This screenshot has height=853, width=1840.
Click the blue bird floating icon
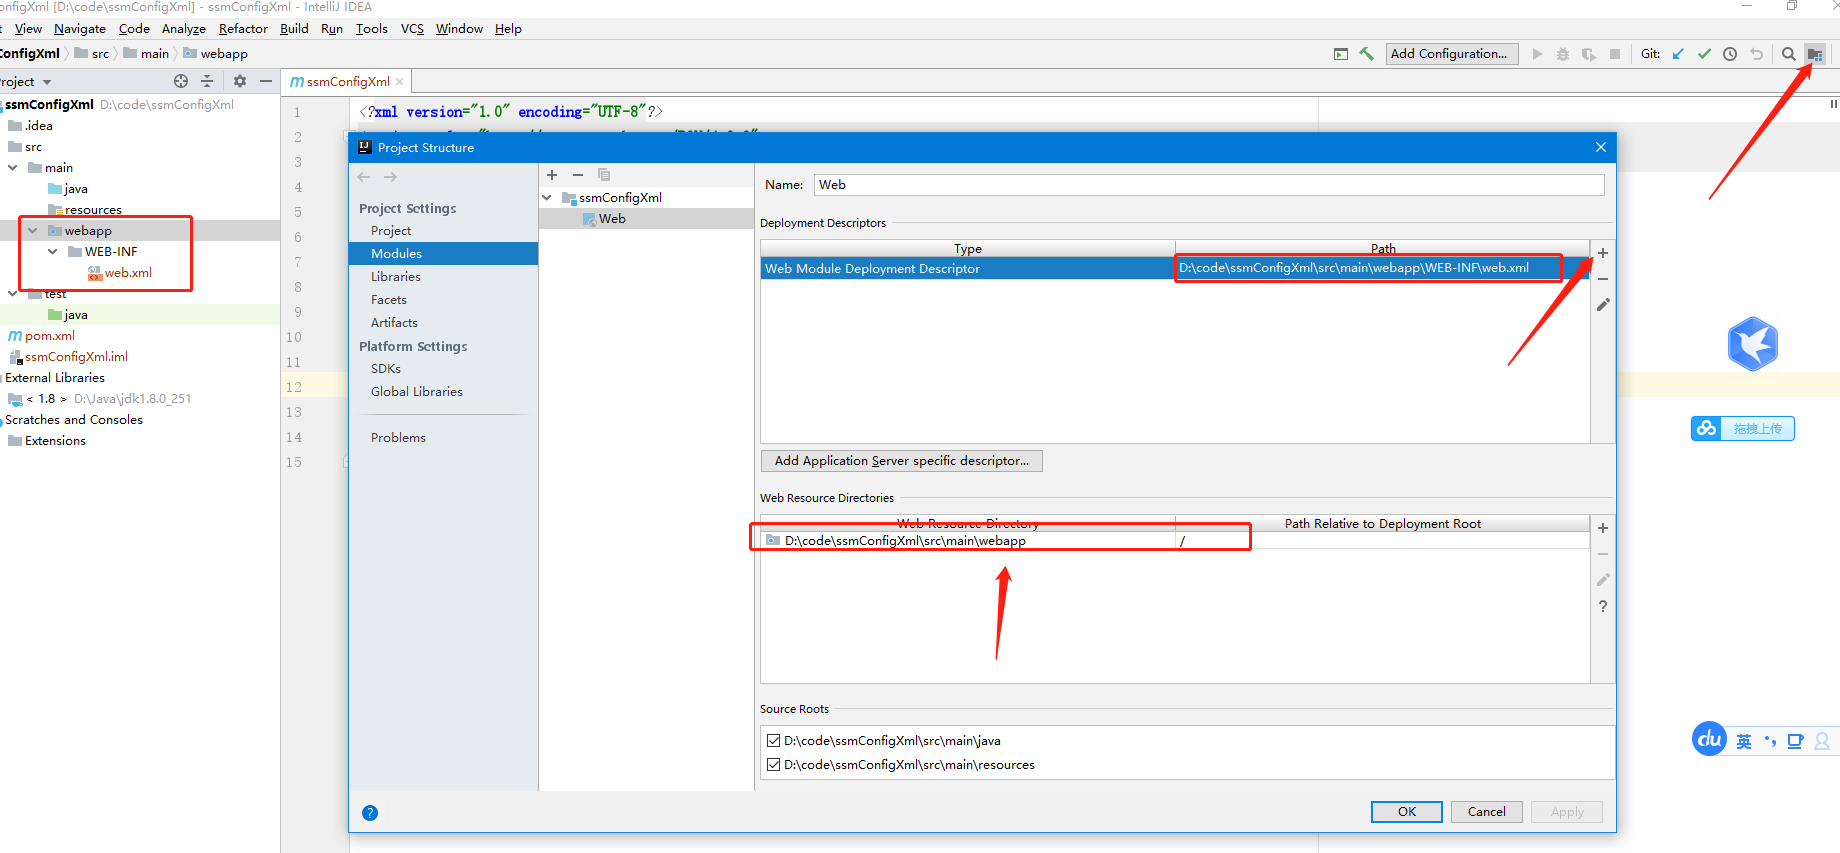[x=1753, y=344]
